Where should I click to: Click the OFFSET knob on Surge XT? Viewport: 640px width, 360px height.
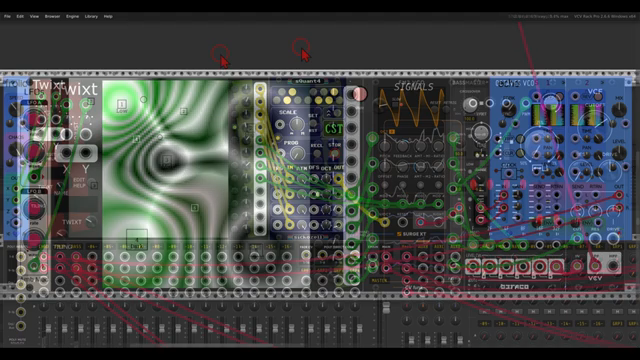384,167
